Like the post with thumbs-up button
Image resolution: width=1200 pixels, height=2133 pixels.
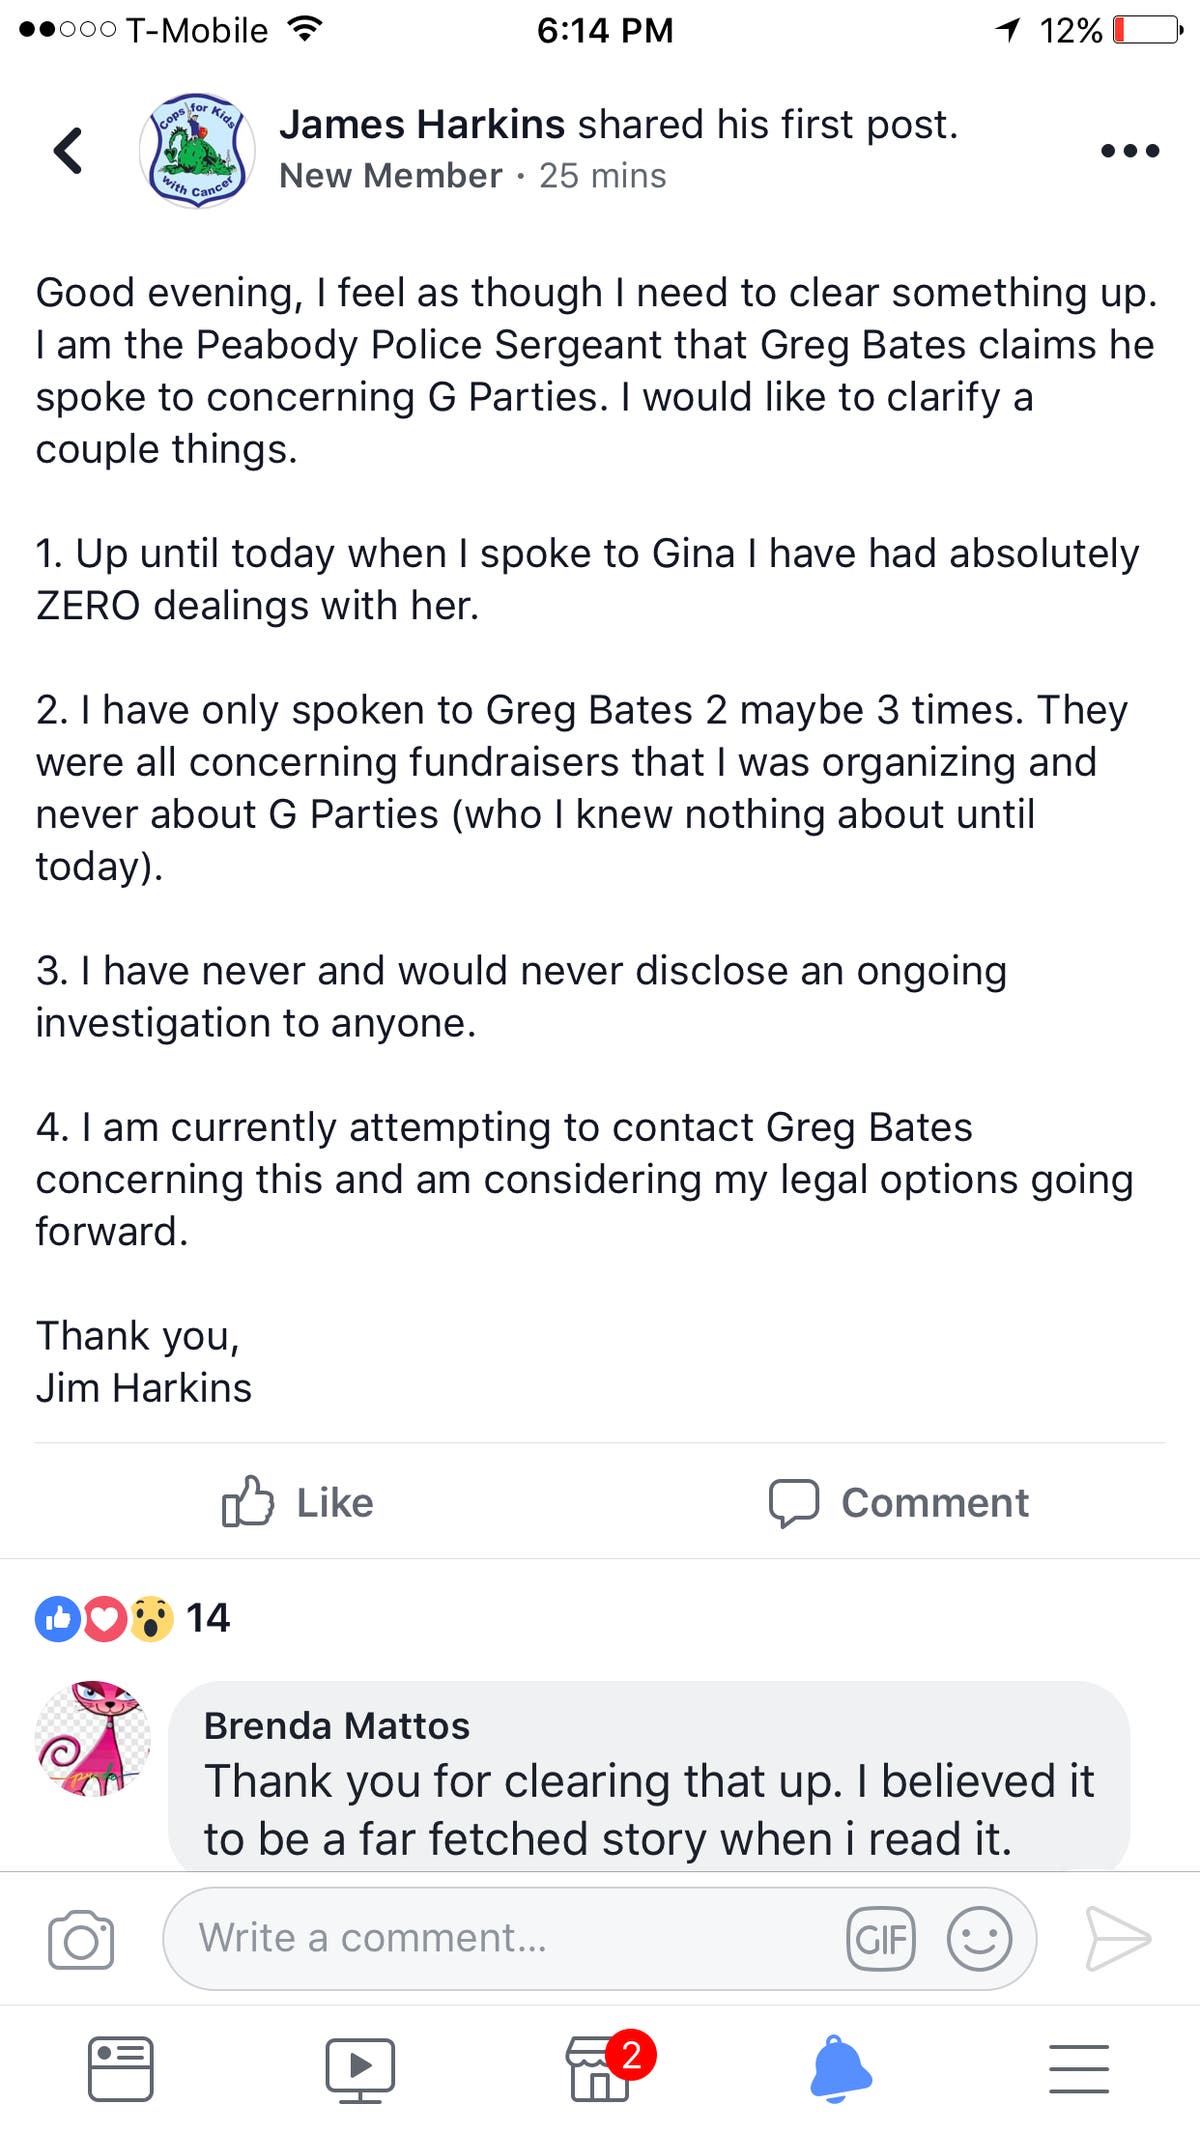[297, 1502]
